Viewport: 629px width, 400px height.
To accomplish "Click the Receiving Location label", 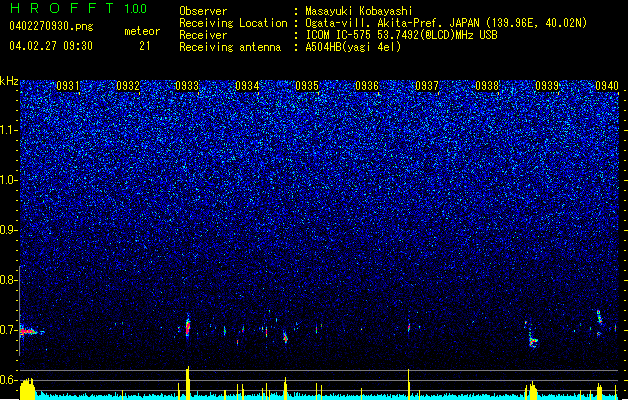I will [233, 23].
